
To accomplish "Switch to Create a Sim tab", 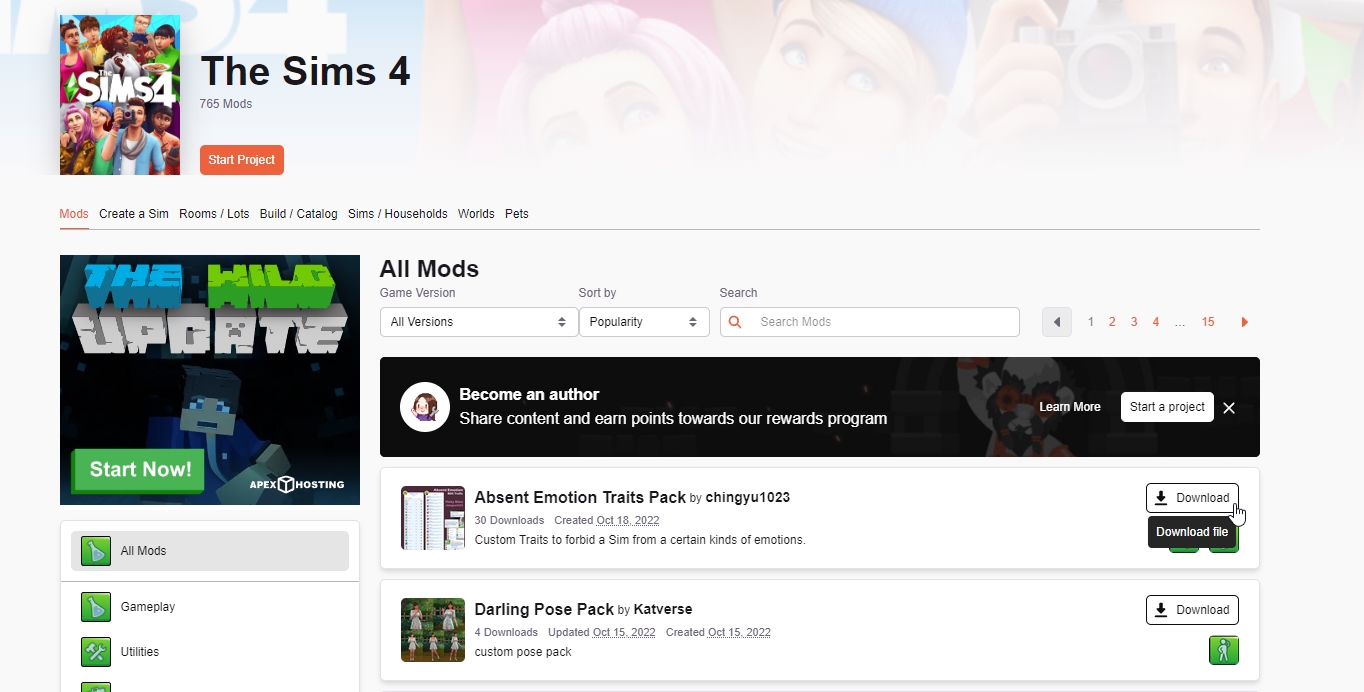I will [x=134, y=214].
